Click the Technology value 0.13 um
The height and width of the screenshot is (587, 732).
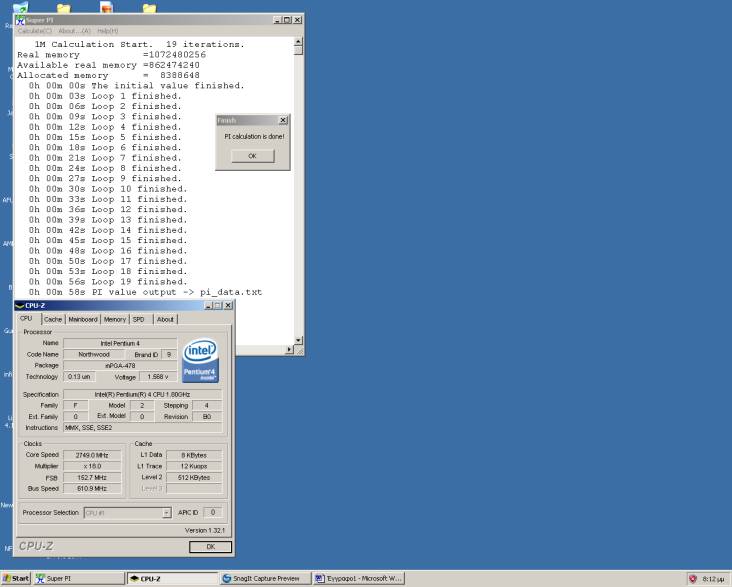(79, 376)
